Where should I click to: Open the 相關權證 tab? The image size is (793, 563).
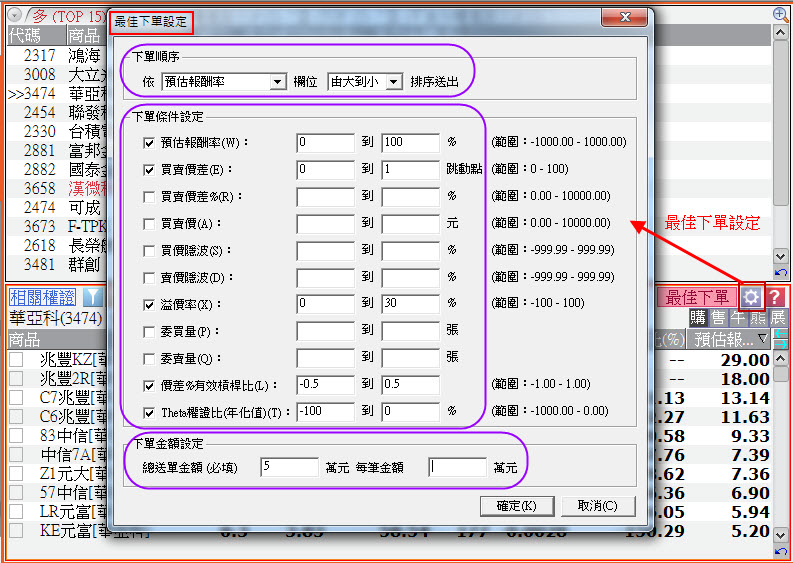pos(42,297)
